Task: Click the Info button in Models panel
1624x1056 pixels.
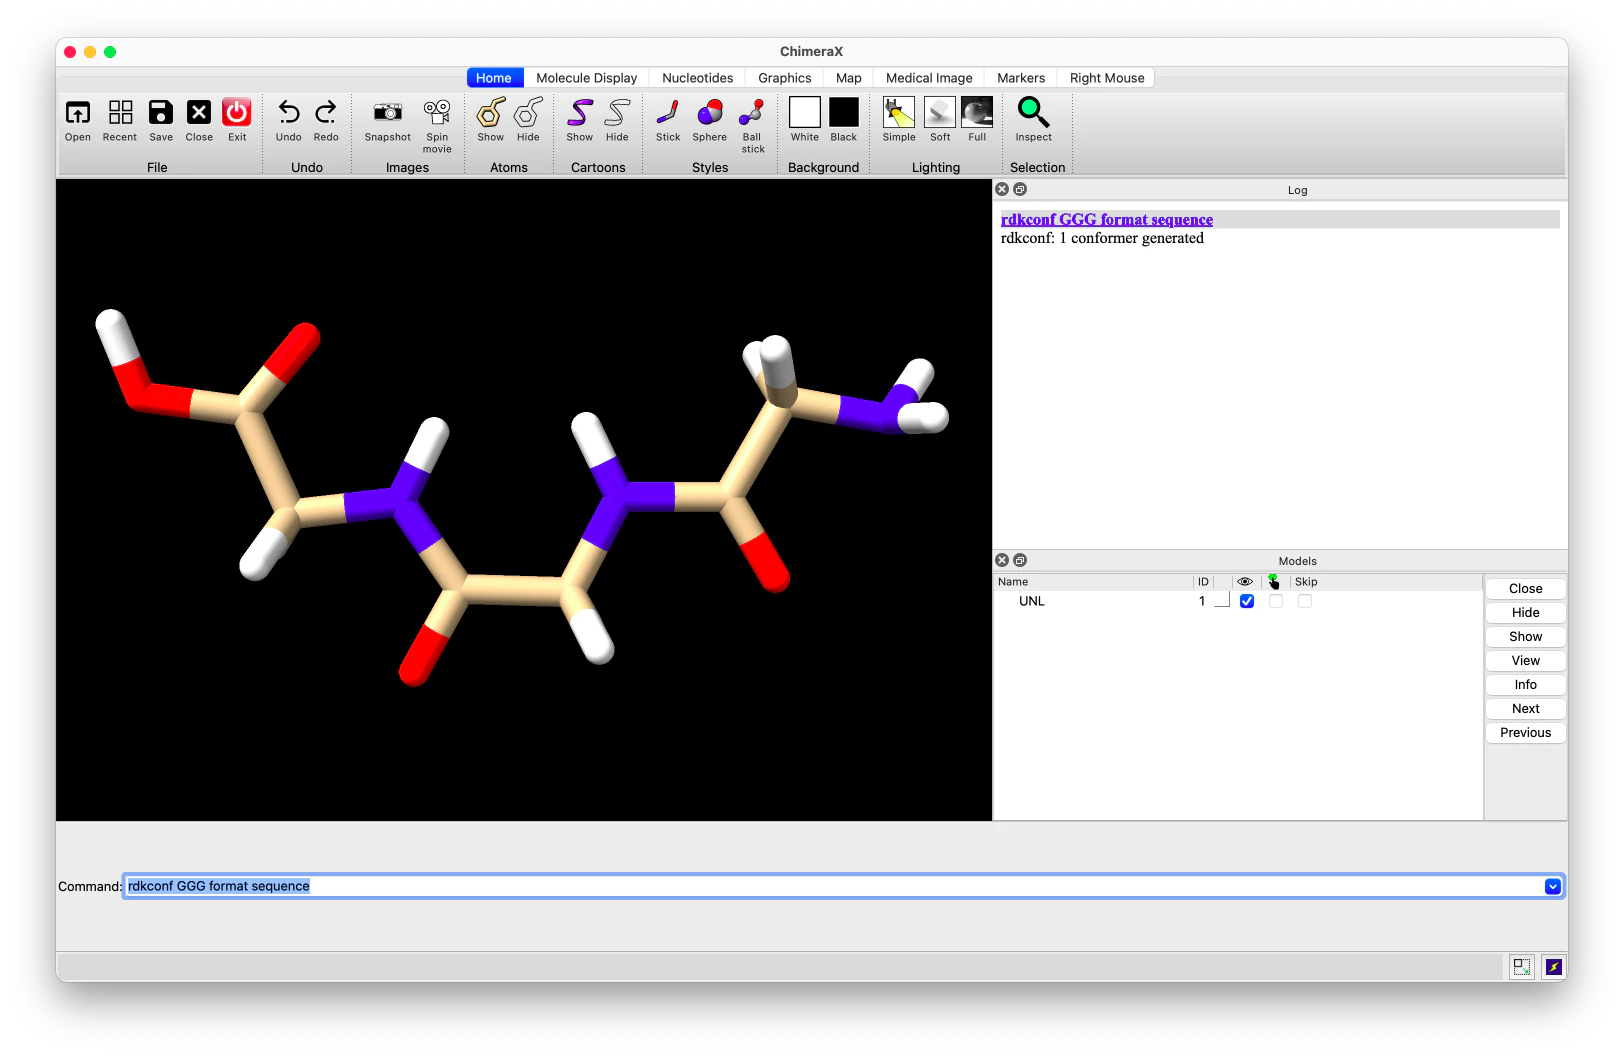Action: (1526, 685)
